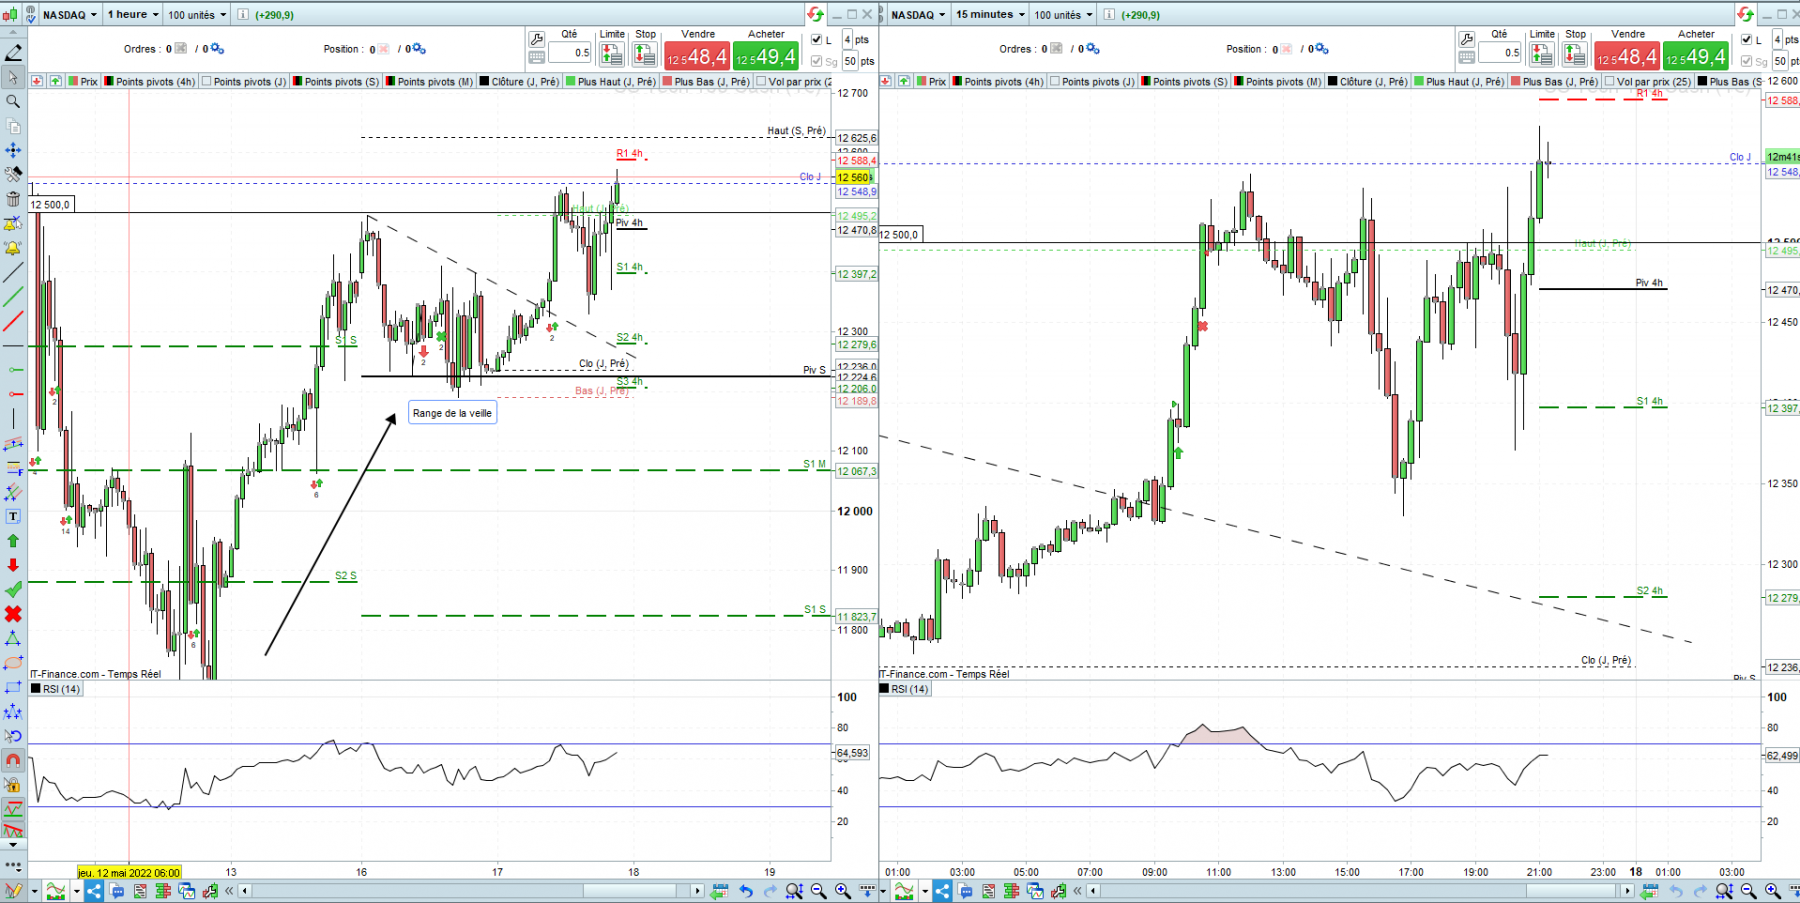Select the pencil drawing tool in left sidebar
Viewport: 1800px width, 903px height.
pyautogui.click(x=13, y=53)
